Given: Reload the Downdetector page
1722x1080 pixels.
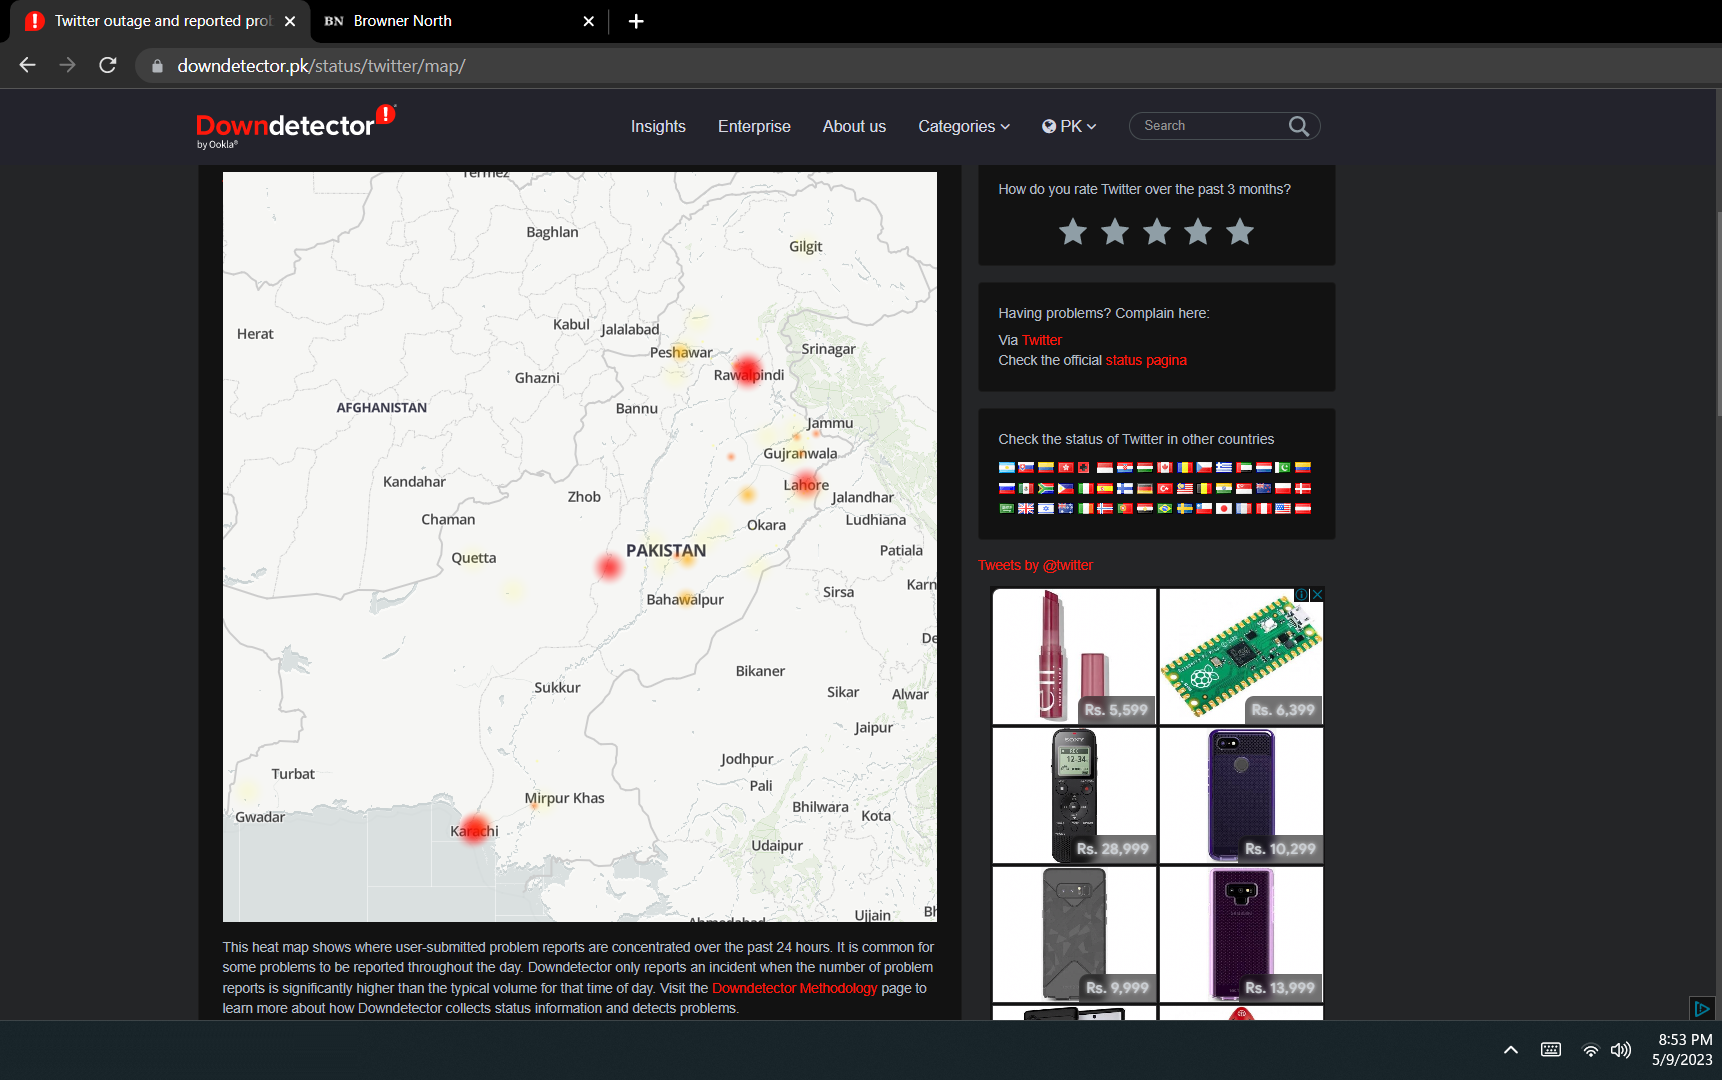Looking at the screenshot, I should coord(108,65).
